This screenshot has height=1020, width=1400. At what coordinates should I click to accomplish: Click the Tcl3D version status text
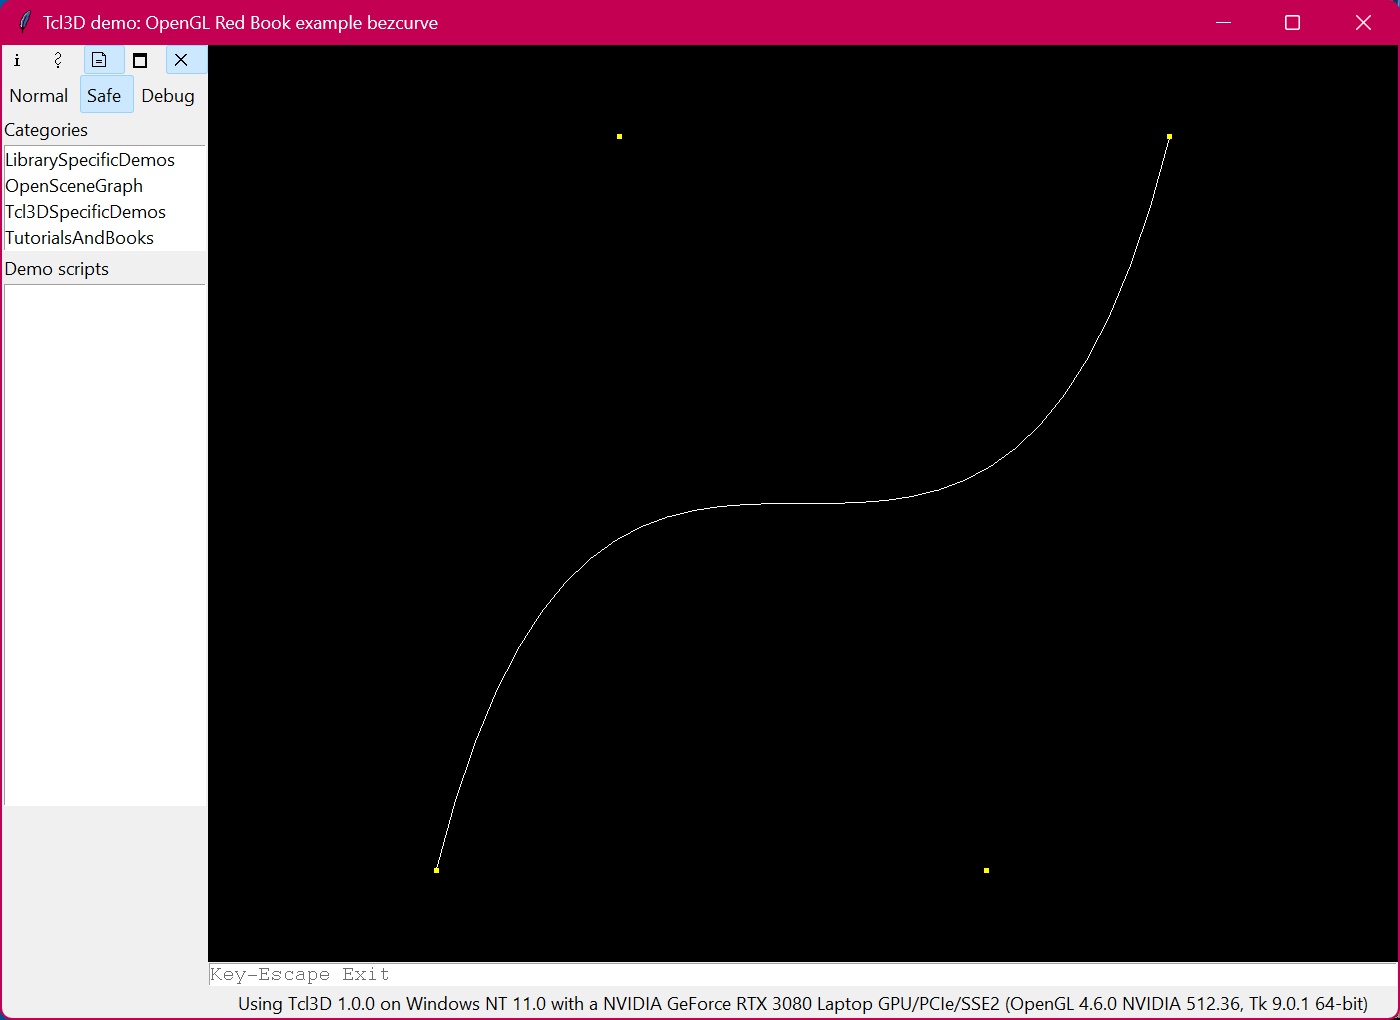[802, 1004]
